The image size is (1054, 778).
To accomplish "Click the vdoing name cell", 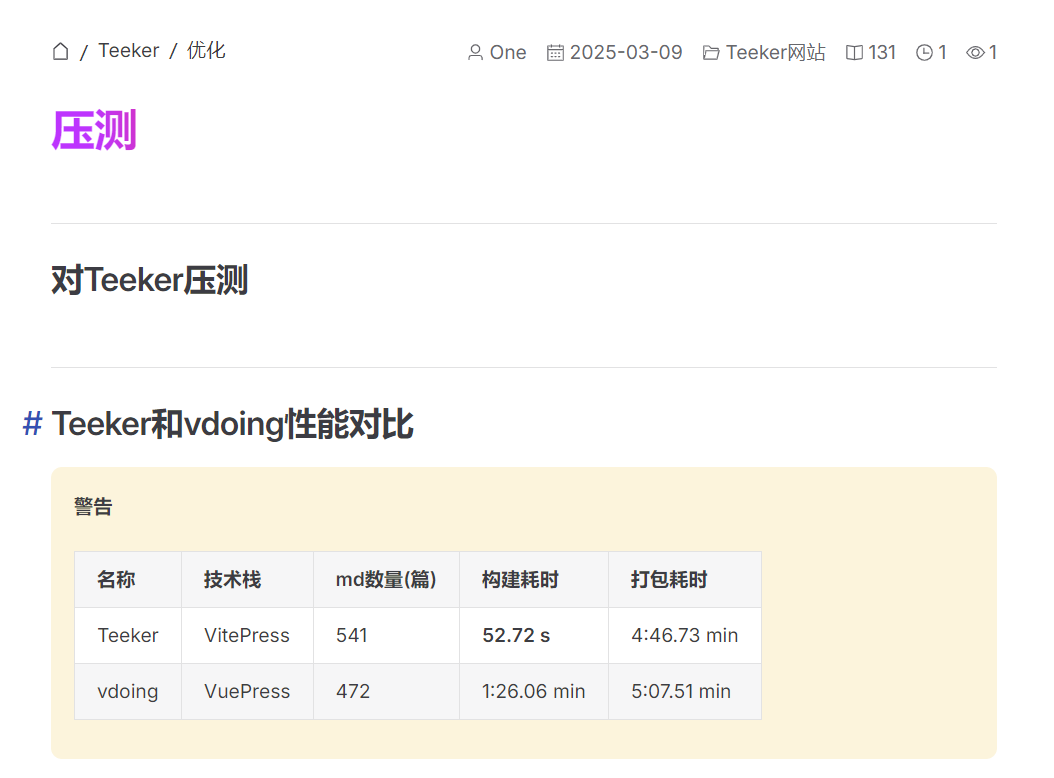I will [128, 691].
